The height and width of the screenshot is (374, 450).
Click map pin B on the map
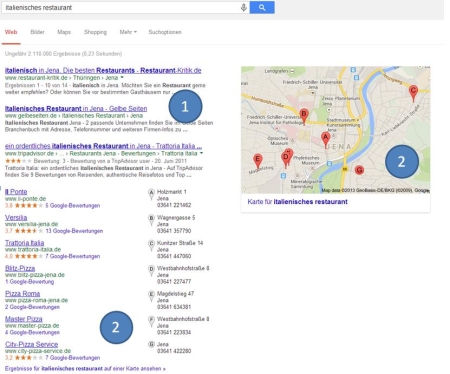pyautogui.click(x=304, y=116)
